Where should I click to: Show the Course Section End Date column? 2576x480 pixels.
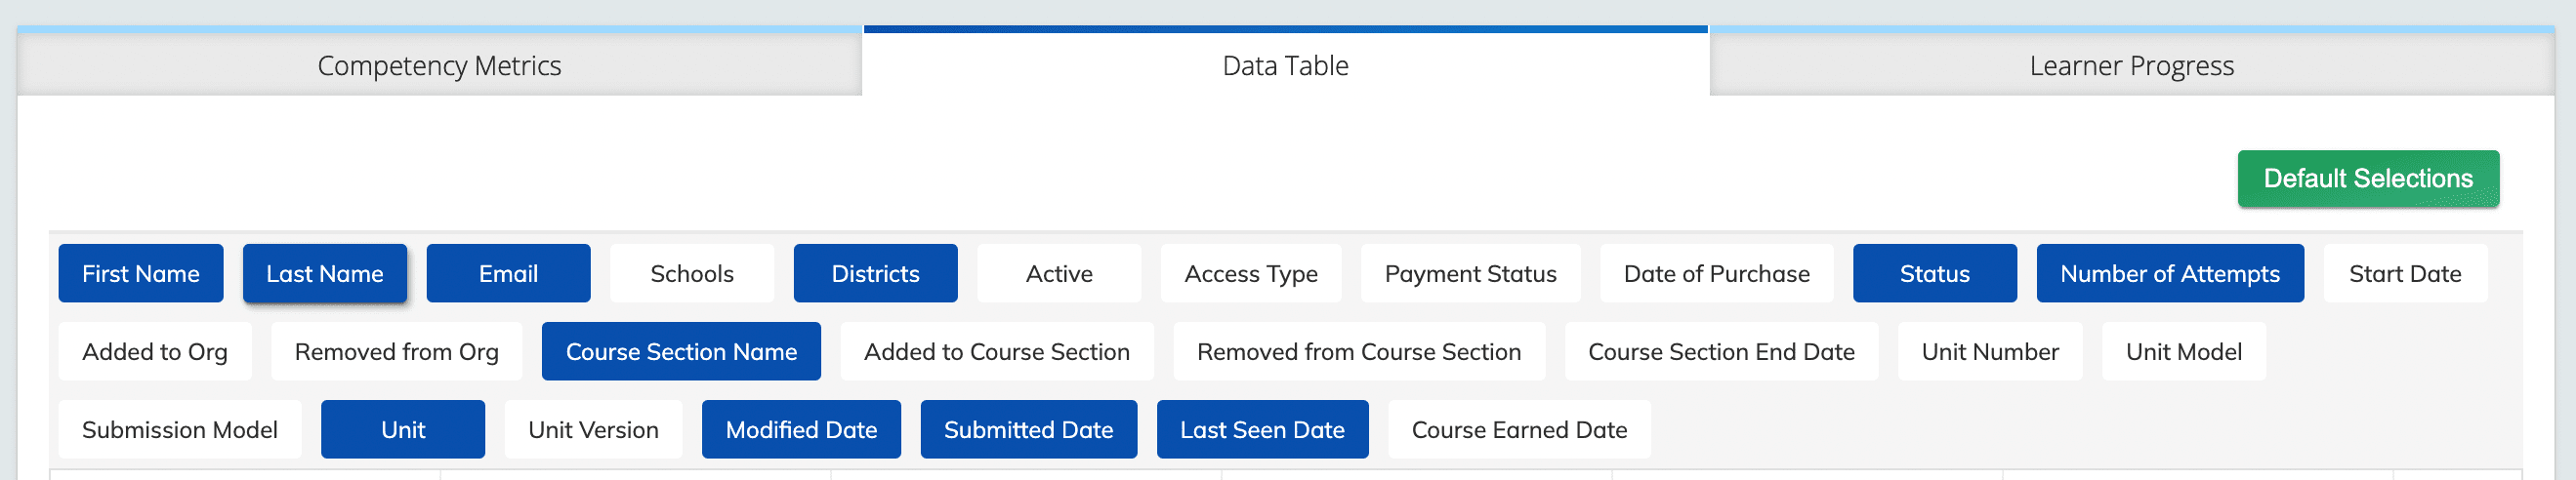[x=1721, y=351]
